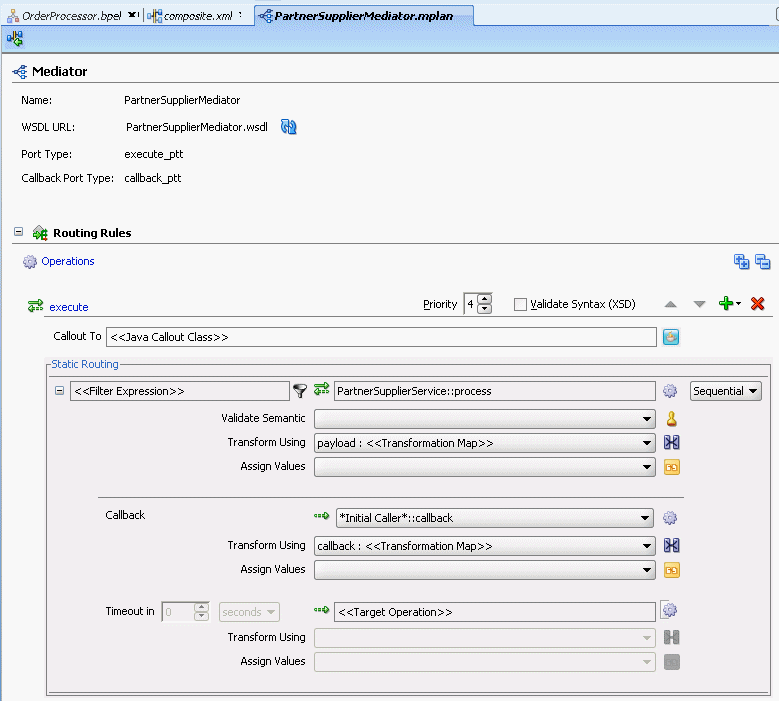Open Assign Values icon for the callback
This screenshot has width=779, height=701.
pyautogui.click(x=672, y=570)
